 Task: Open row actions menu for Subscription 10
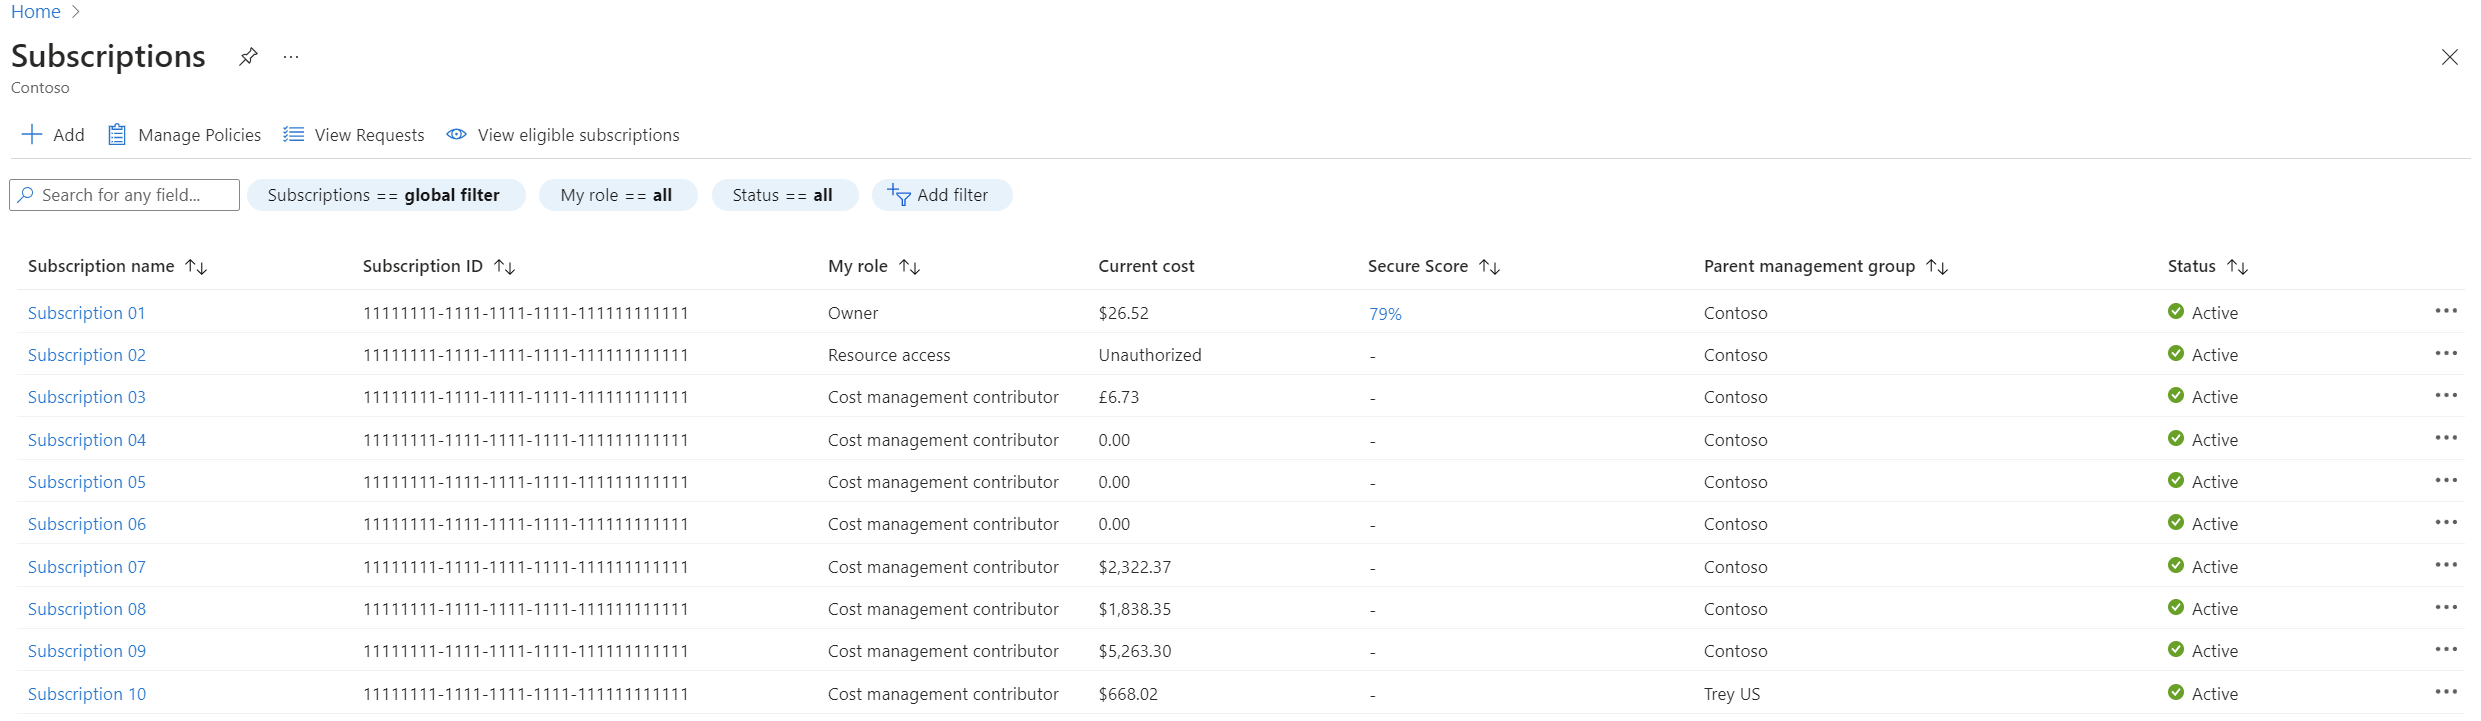point(2445,692)
